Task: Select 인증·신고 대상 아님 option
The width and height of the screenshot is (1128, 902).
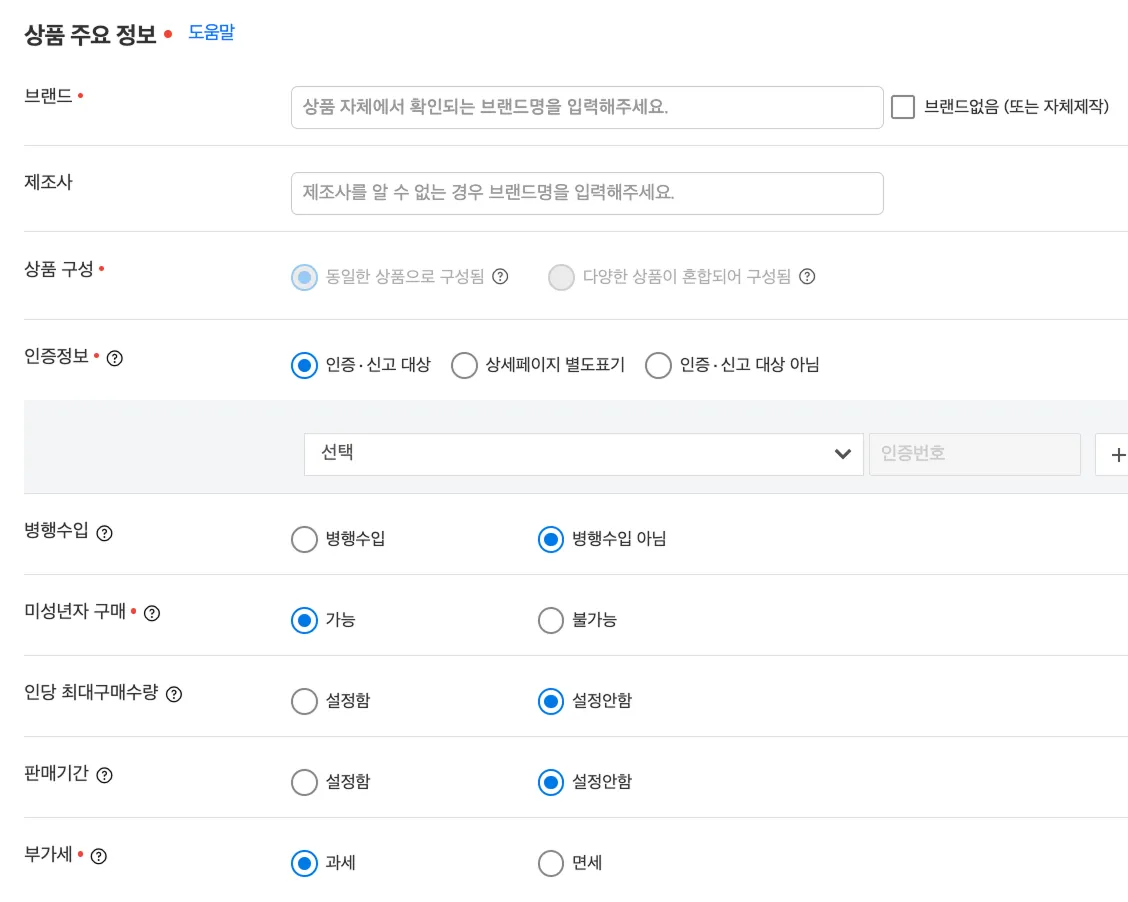Action: pos(658,365)
